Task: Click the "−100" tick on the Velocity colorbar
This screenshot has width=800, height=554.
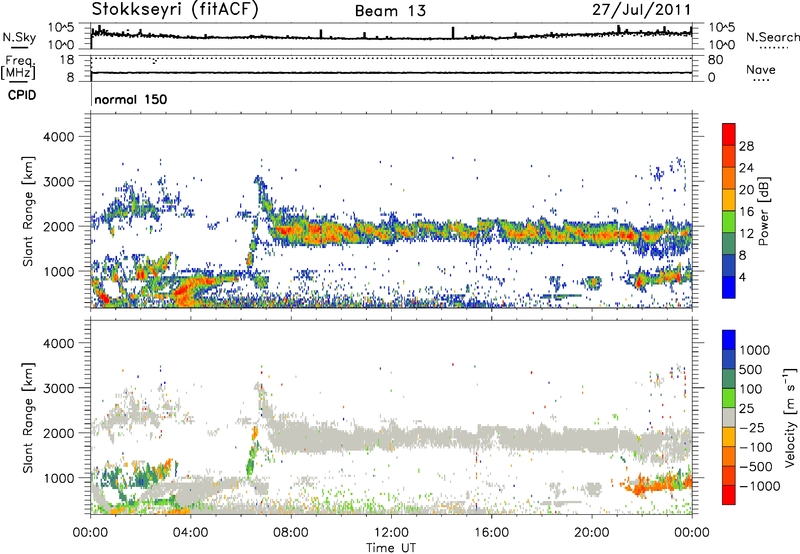Action: 755,447
